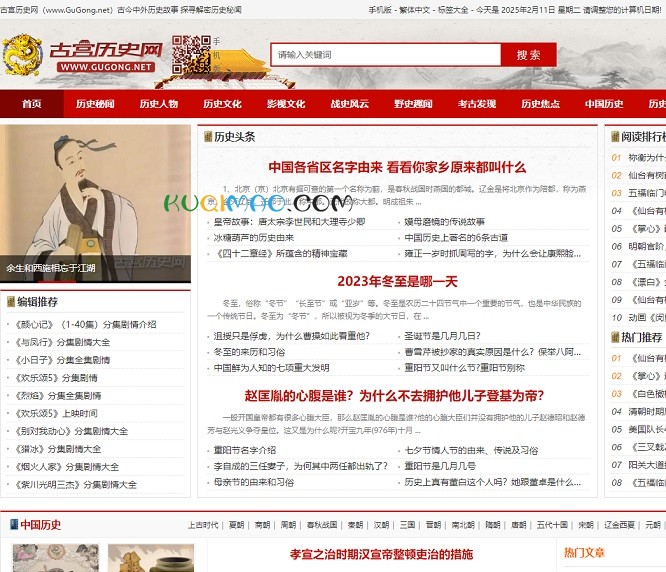
Task: Open the 历史秘闻 nav tab
Action: (95, 104)
